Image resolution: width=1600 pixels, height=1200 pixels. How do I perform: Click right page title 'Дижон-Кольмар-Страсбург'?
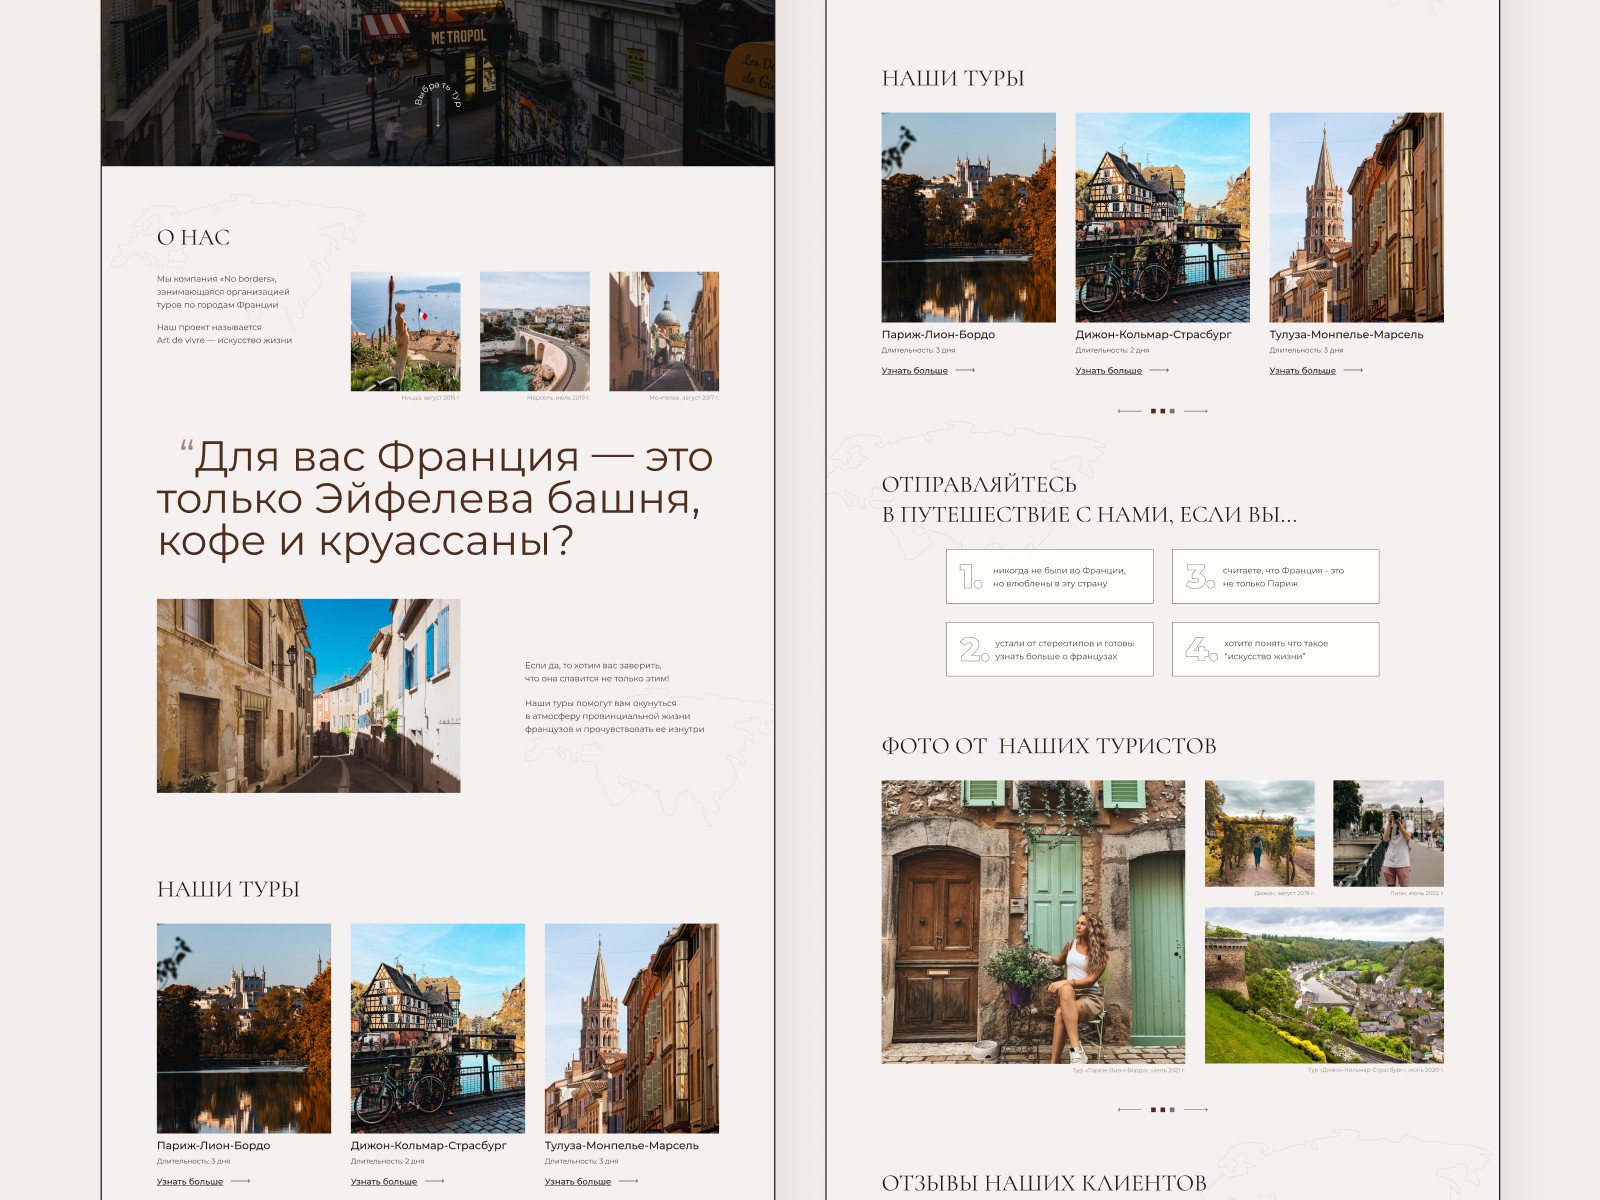[x=1153, y=335]
